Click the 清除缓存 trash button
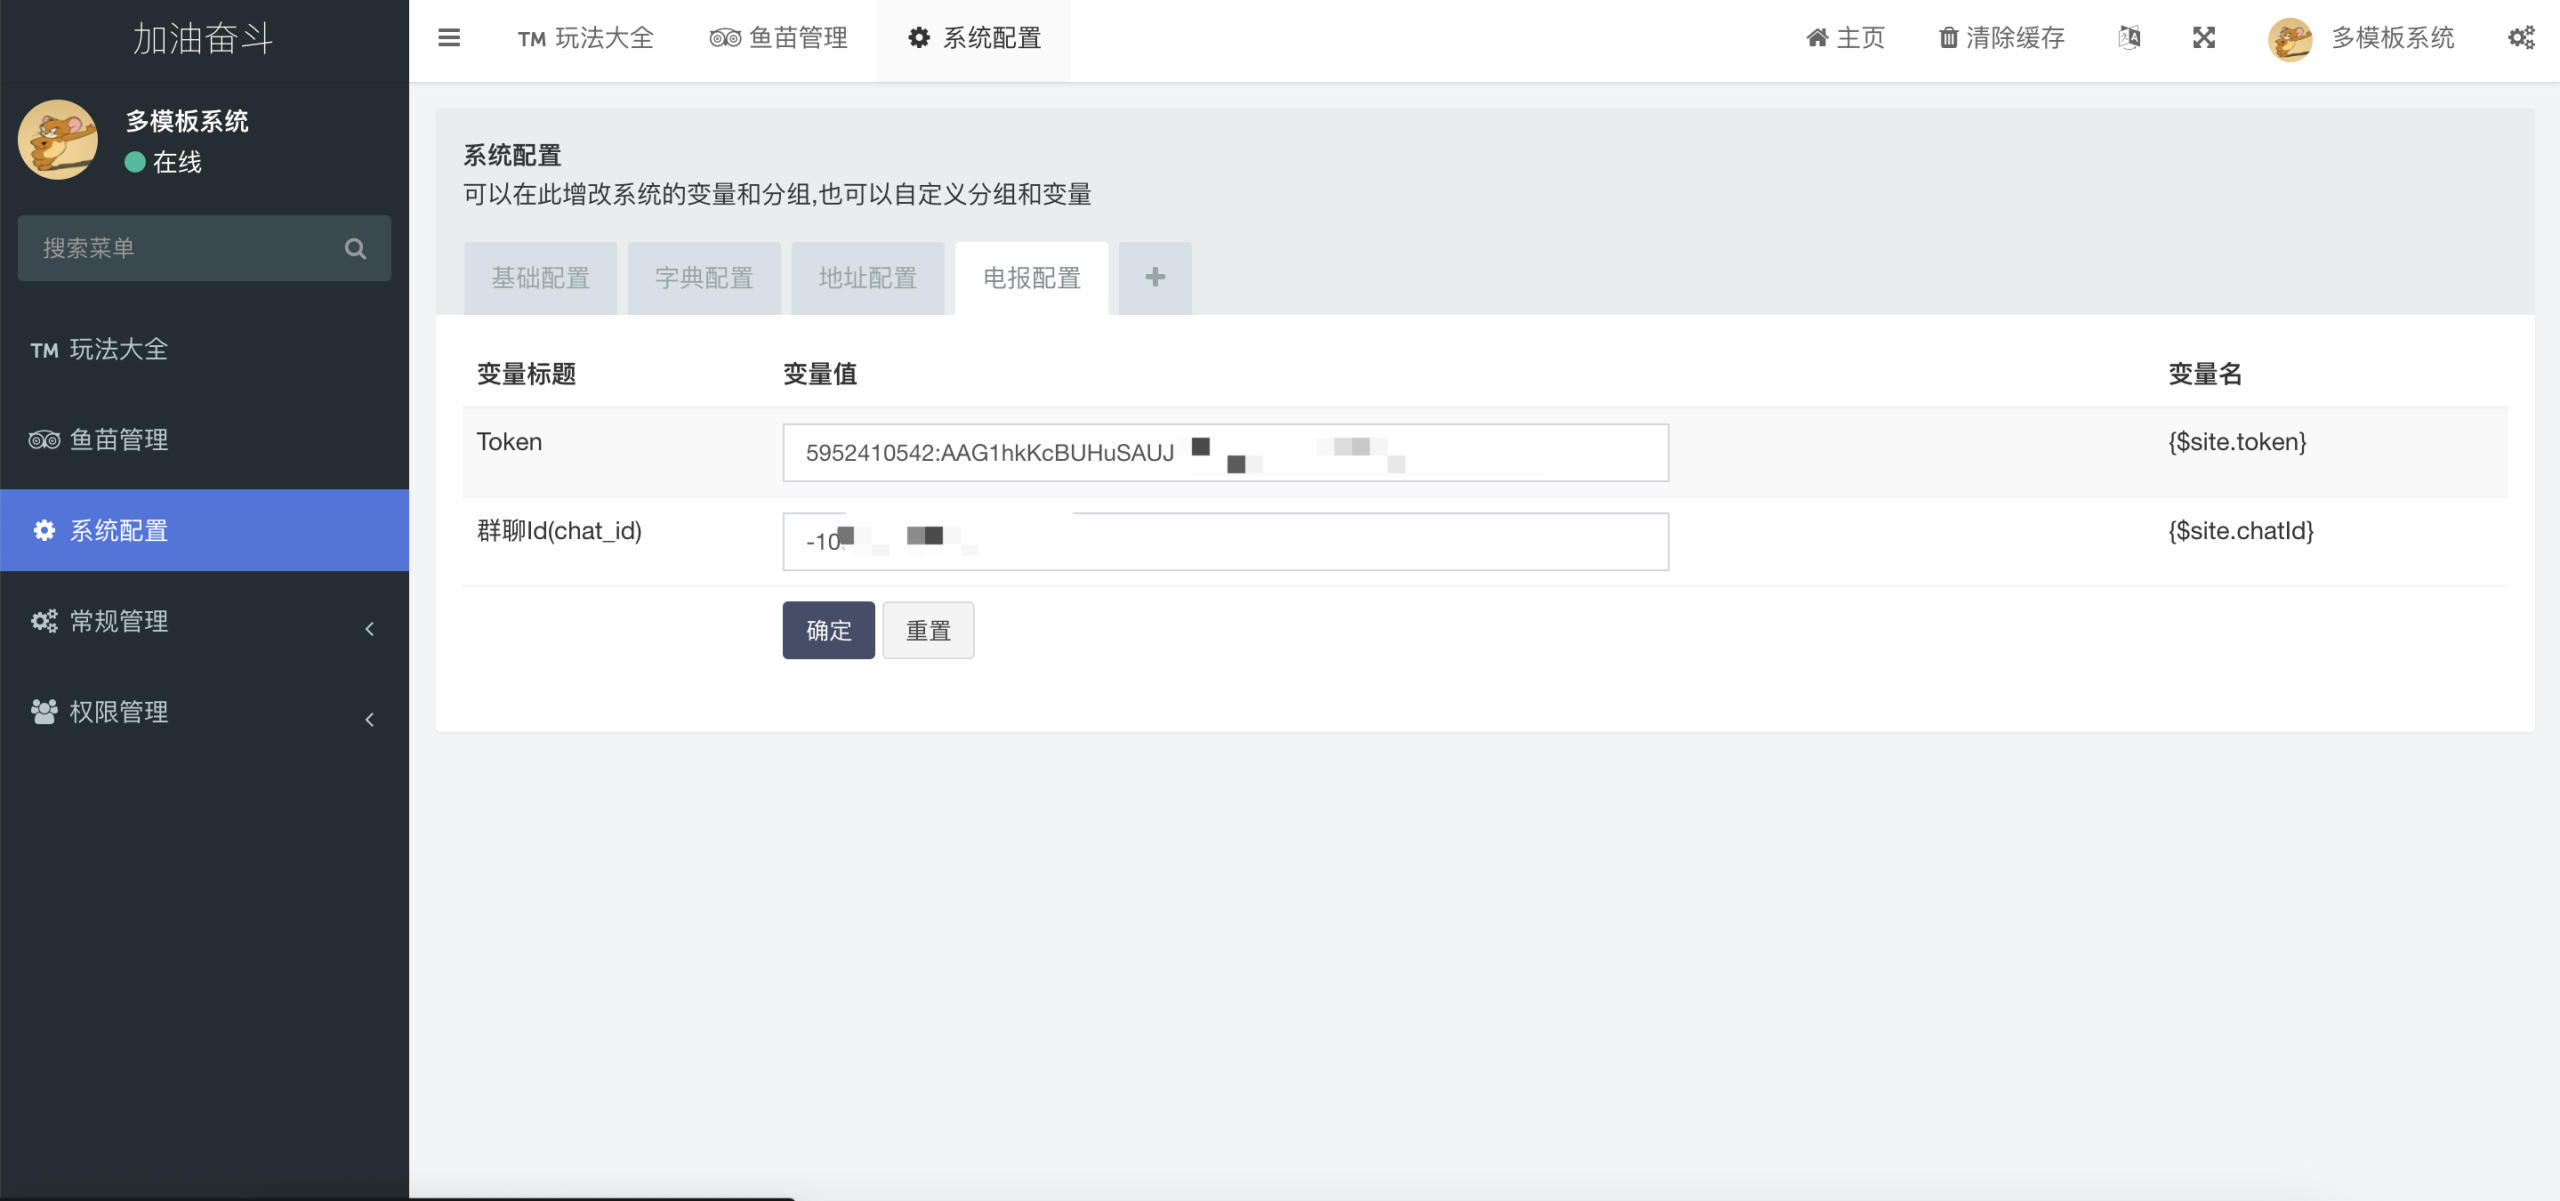This screenshot has height=1201, width=2560. (2002, 38)
